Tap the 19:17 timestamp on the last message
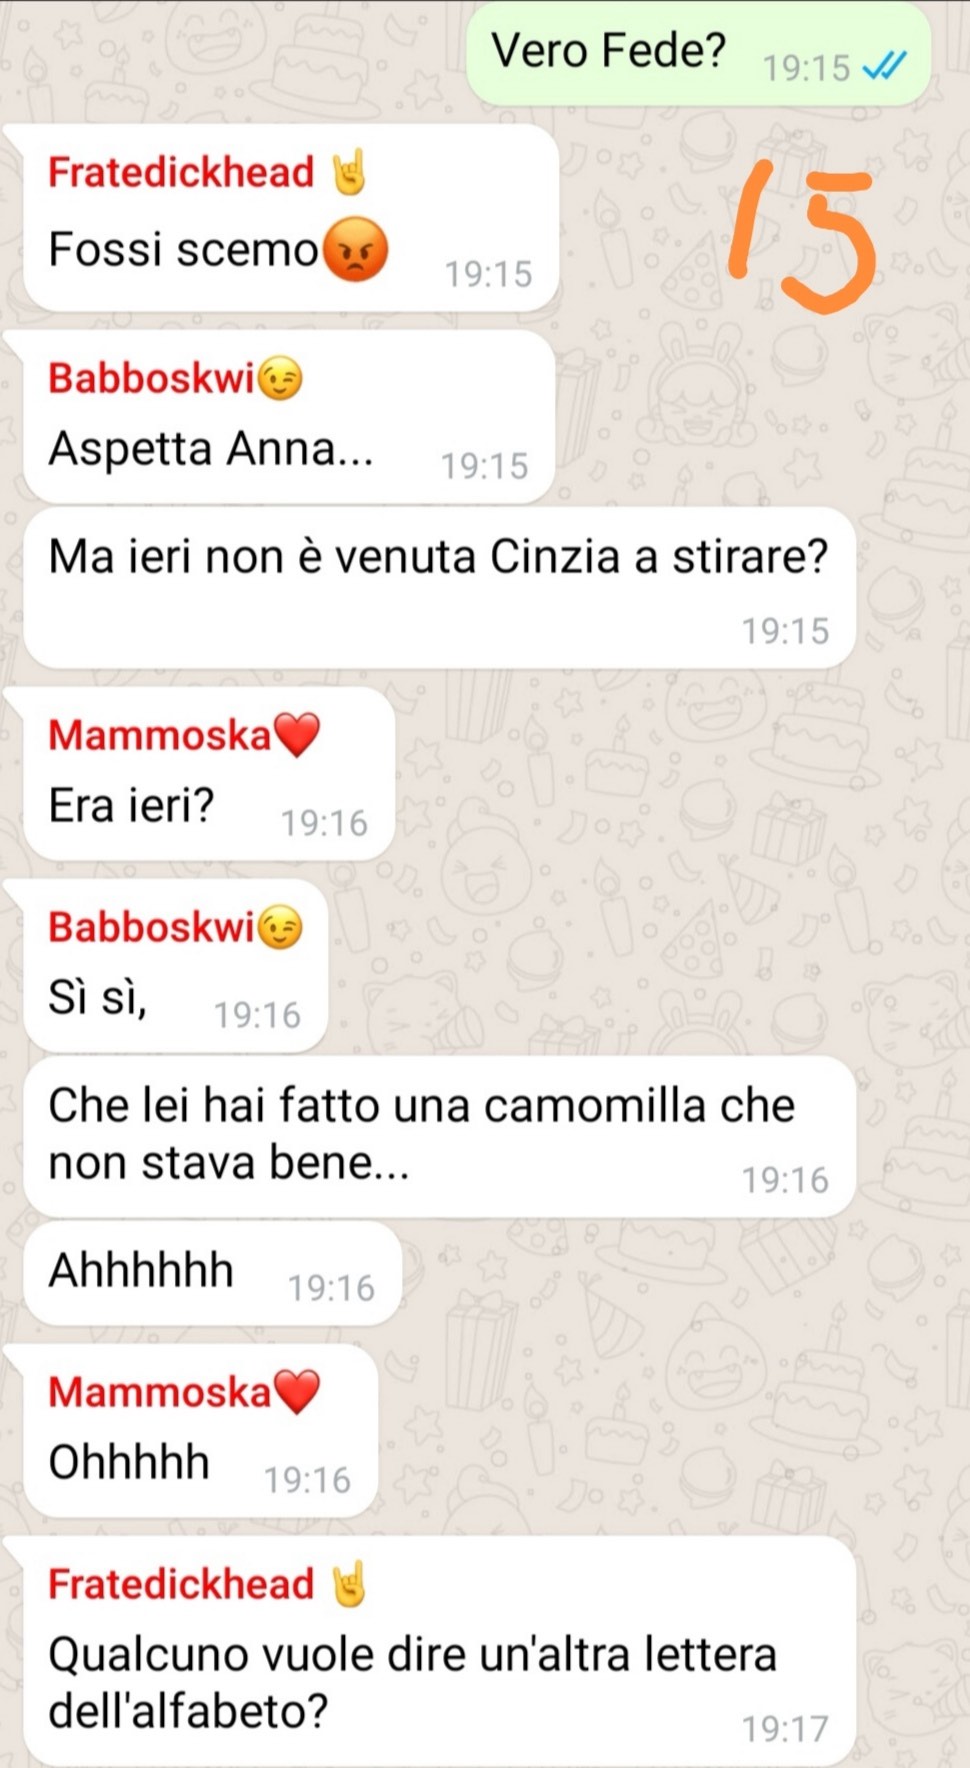The image size is (970, 1768). (785, 1728)
